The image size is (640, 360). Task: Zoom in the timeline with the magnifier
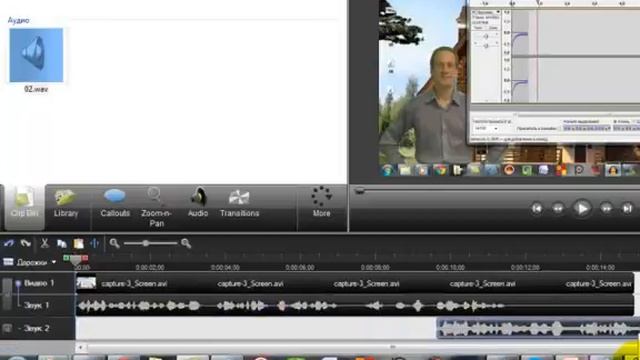(x=186, y=244)
